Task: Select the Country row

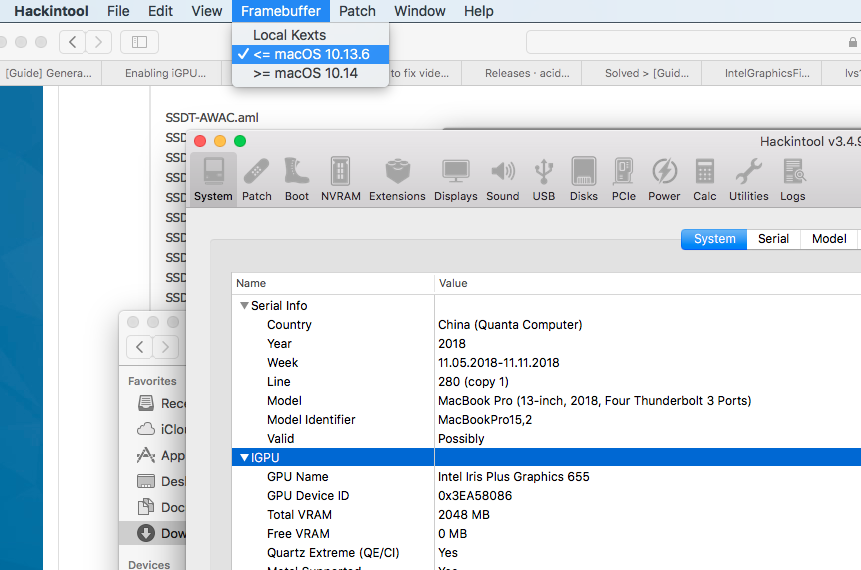Action: point(546,325)
